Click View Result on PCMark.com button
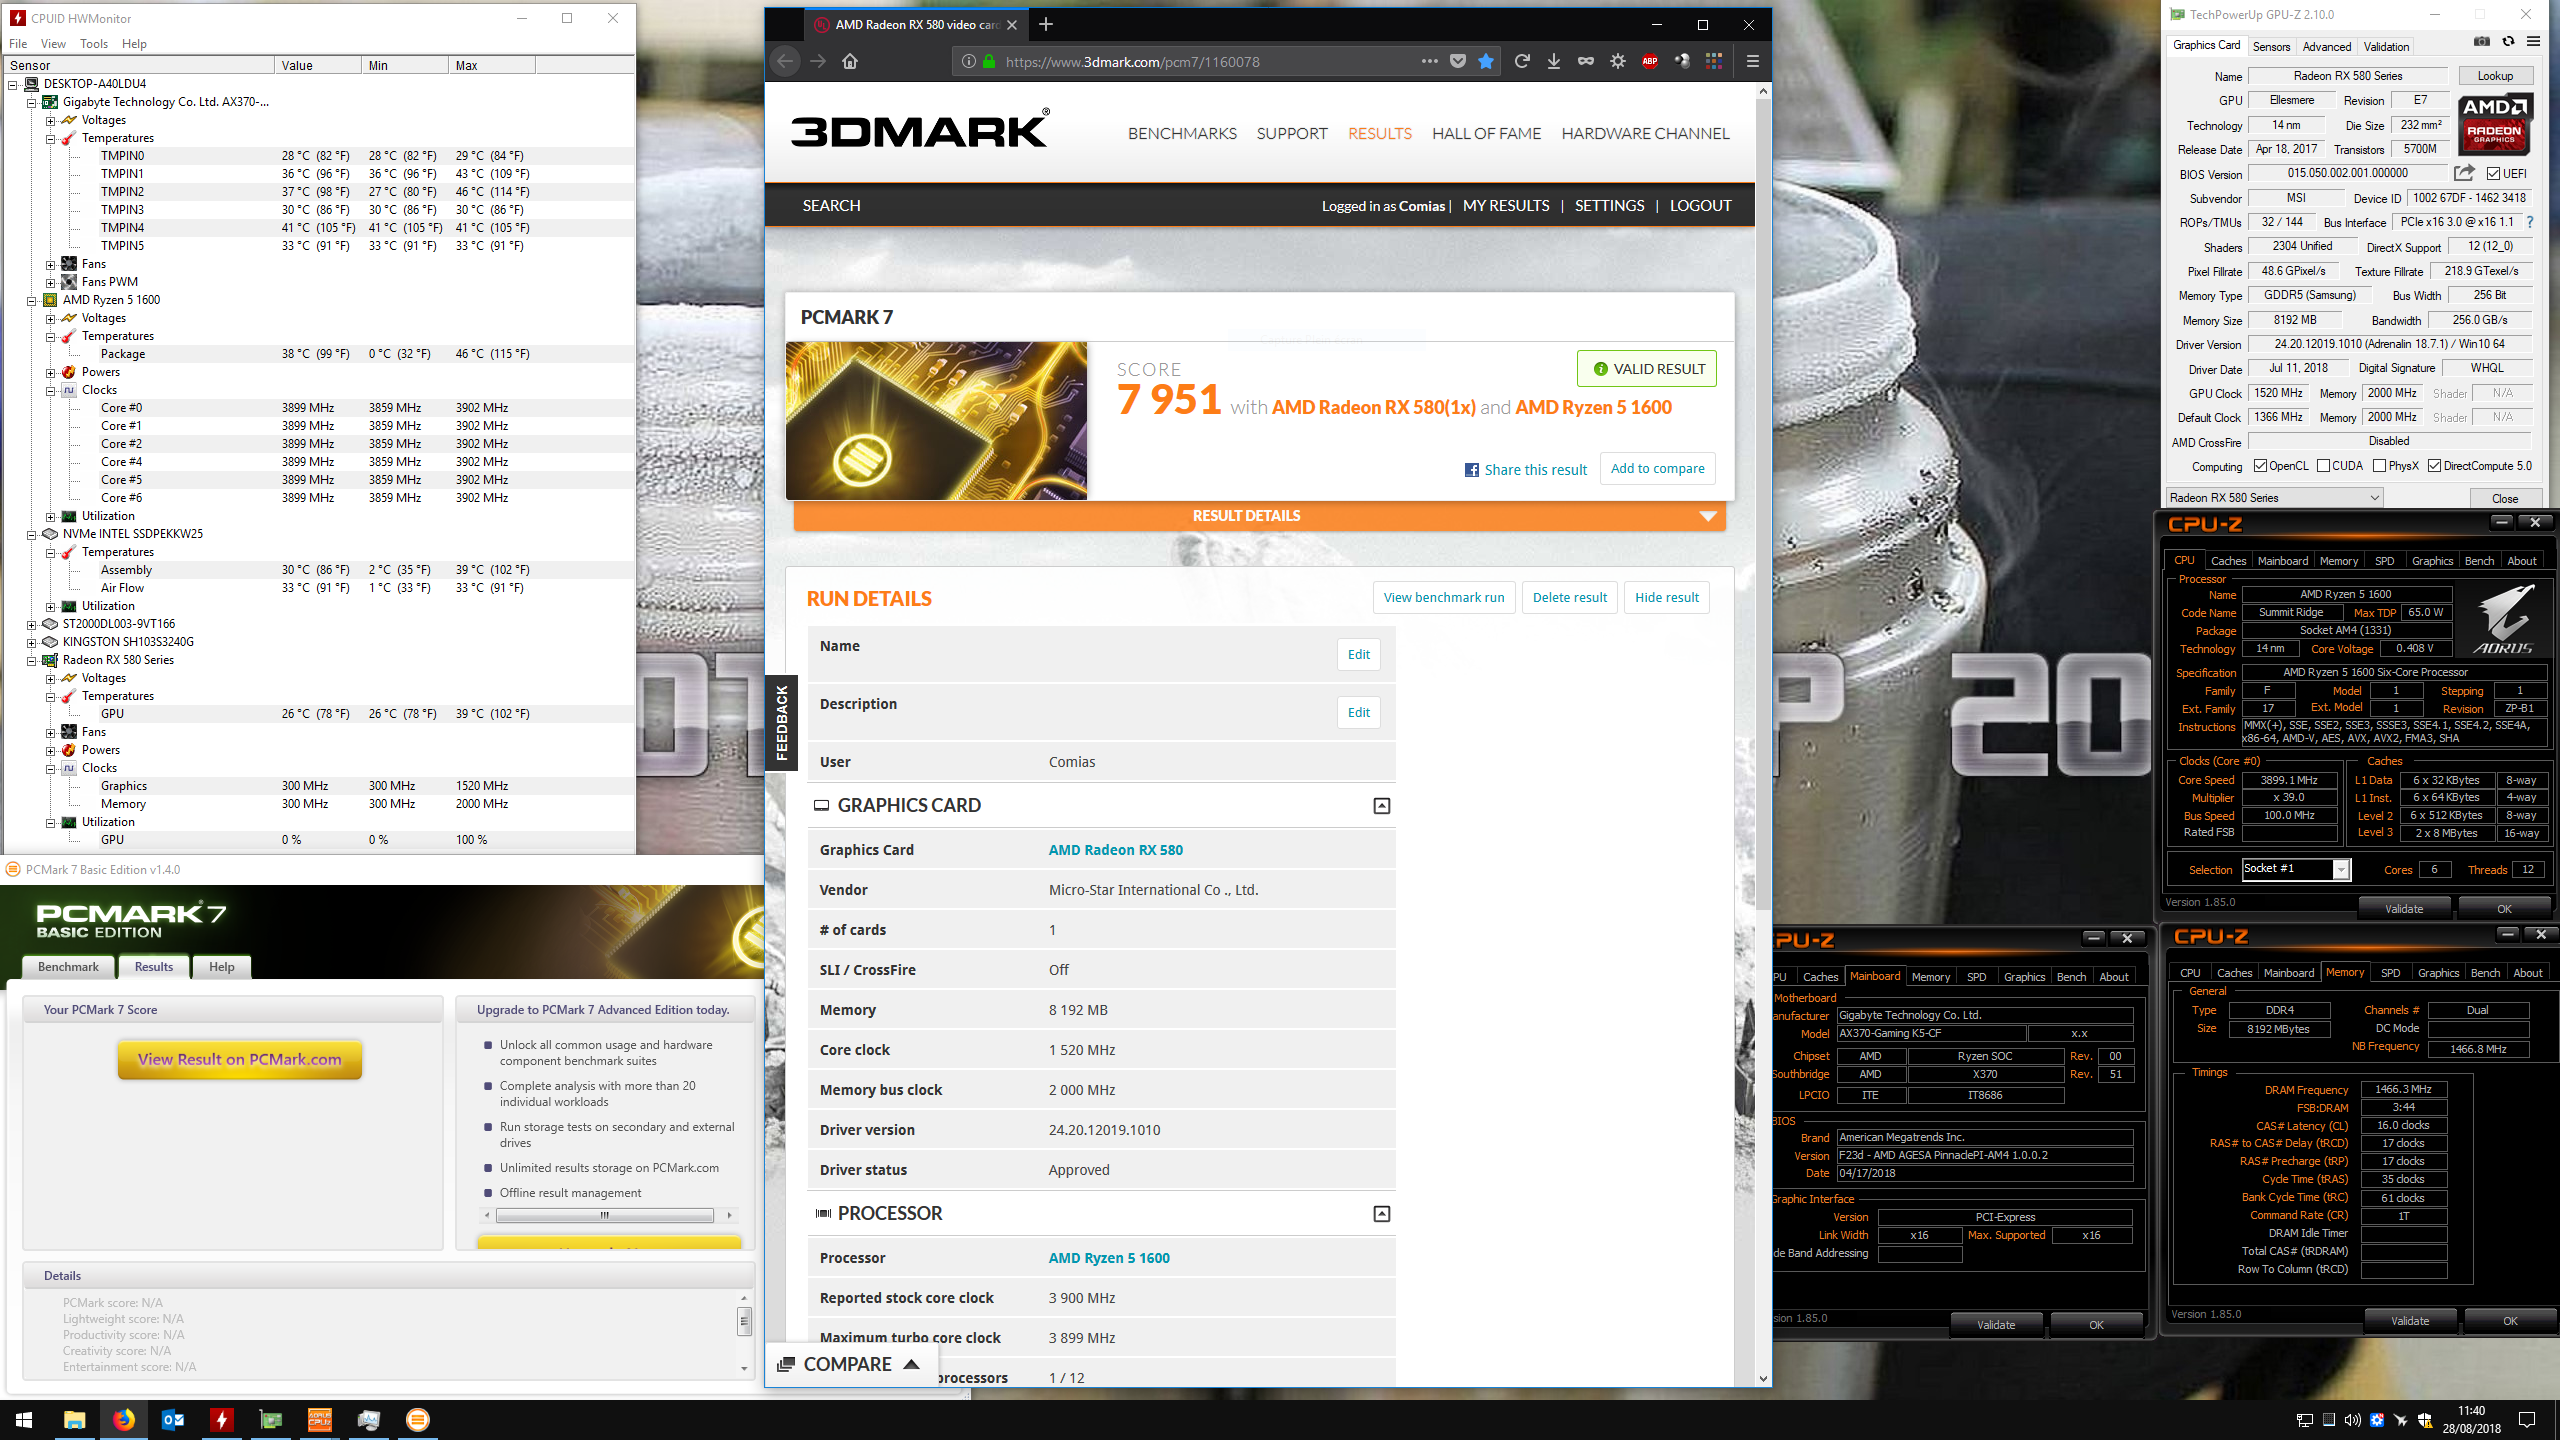The height and width of the screenshot is (1440, 2560). point(239,1060)
